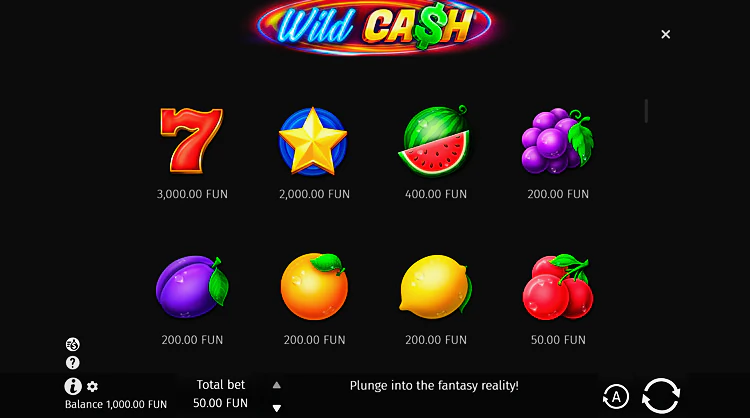Viewport: 750px width, 418px height.
Task: Select the orange fruit symbol
Action: coord(314,286)
